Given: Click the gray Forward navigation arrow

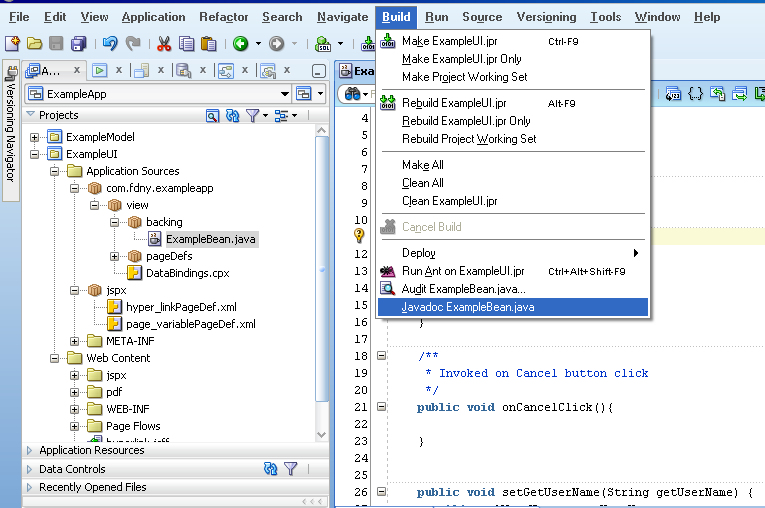Looking at the screenshot, I should 277,43.
